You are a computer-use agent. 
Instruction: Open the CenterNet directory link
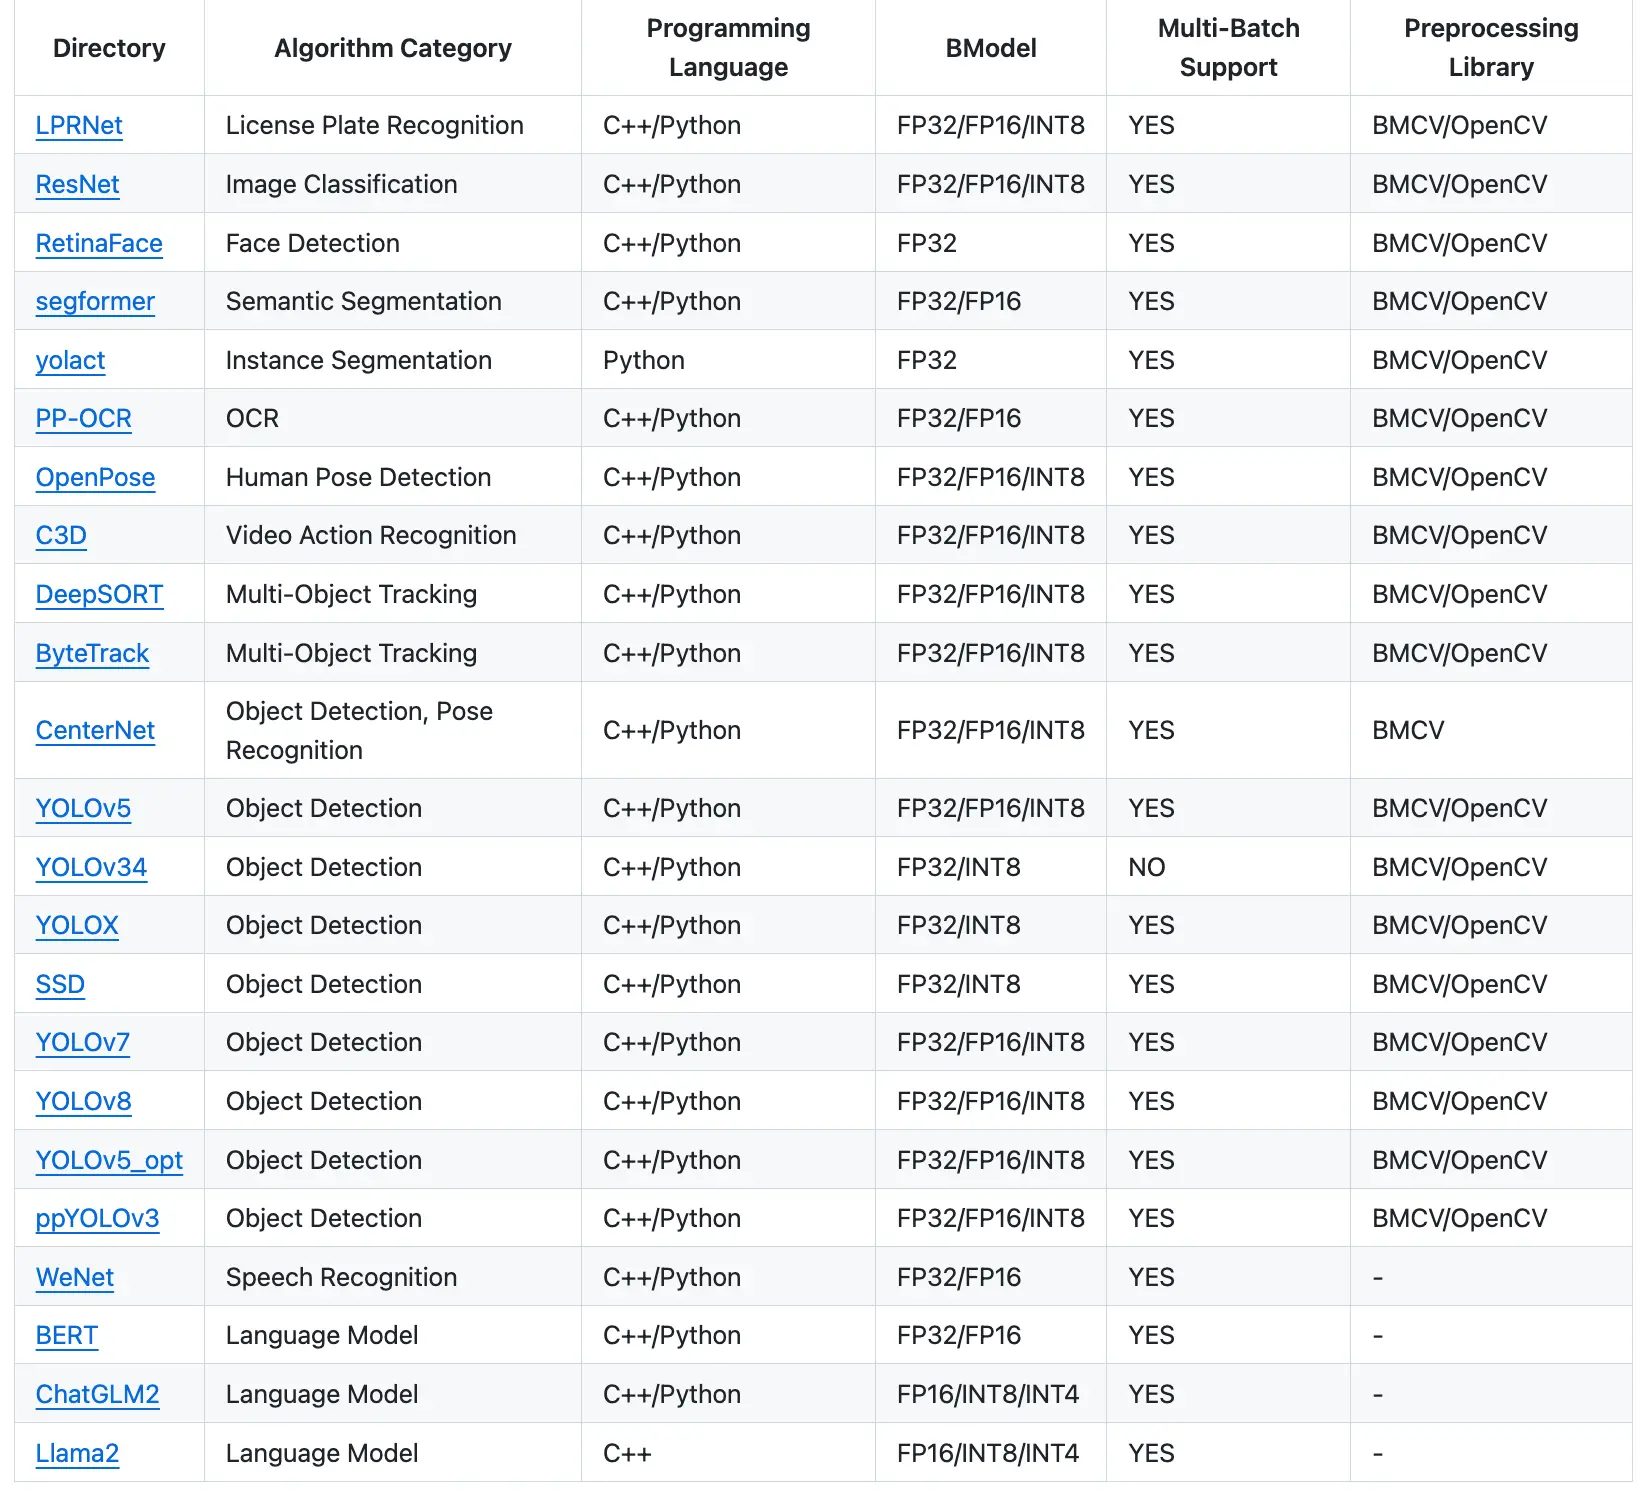pos(95,730)
